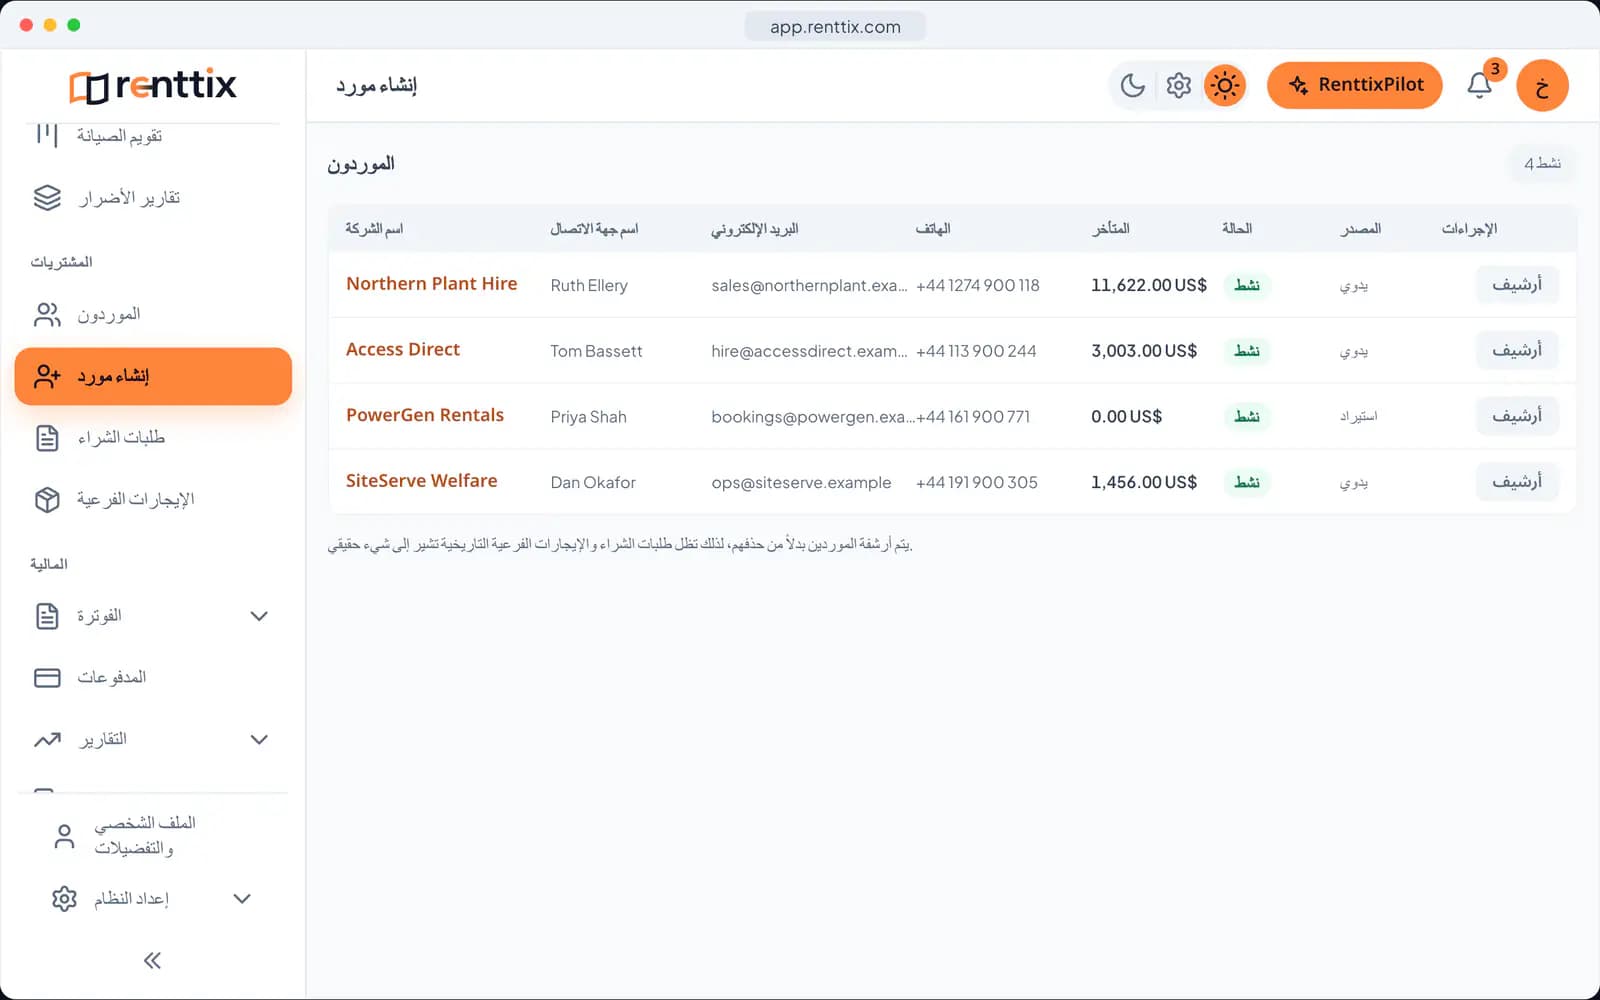This screenshot has height=1000, width=1600.
Task: Choose the system theme gear icon
Action: (1179, 85)
